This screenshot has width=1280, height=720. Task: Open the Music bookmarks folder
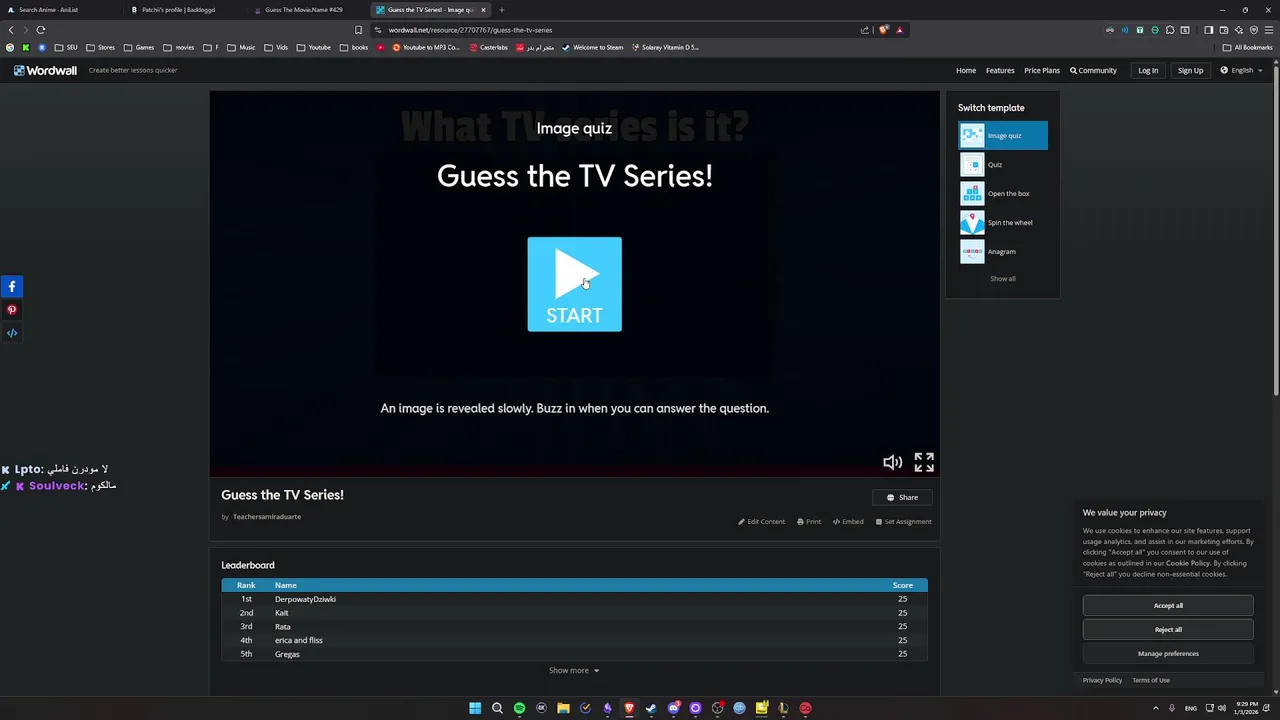tap(242, 47)
